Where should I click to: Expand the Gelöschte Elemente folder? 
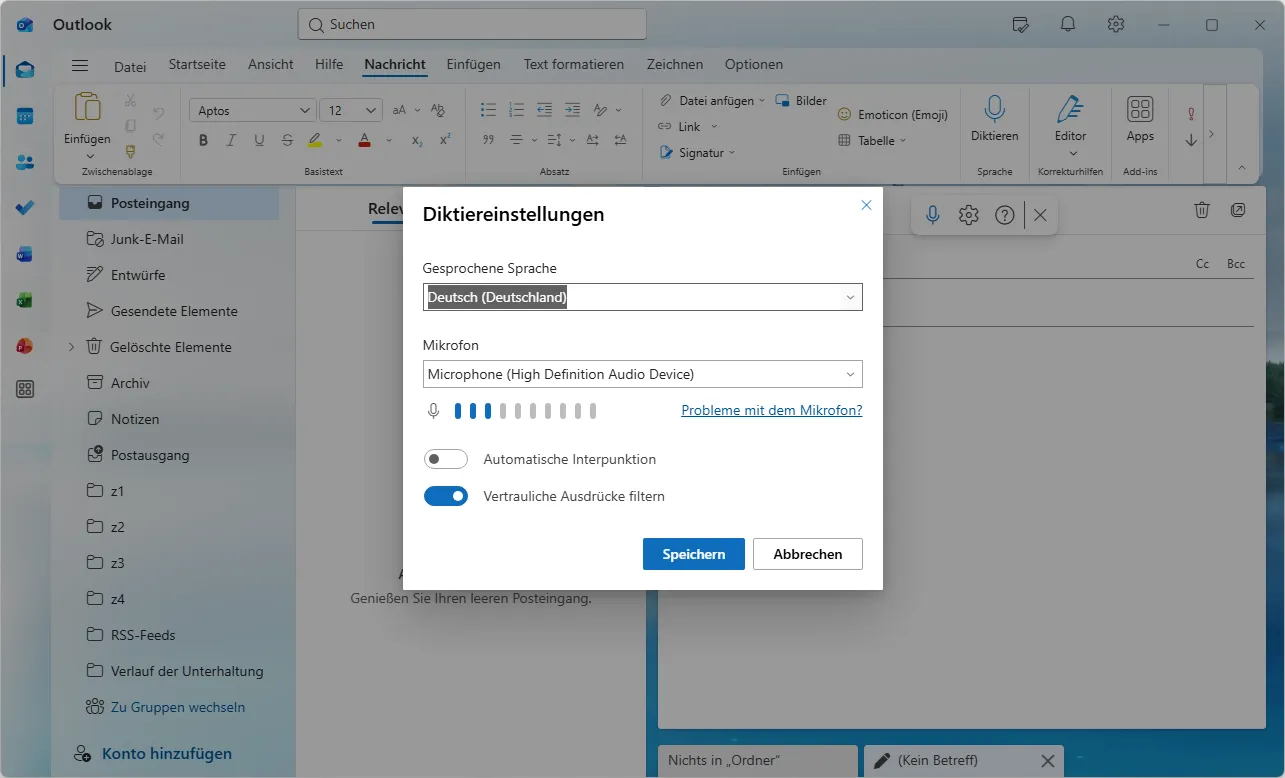point(71,347)
